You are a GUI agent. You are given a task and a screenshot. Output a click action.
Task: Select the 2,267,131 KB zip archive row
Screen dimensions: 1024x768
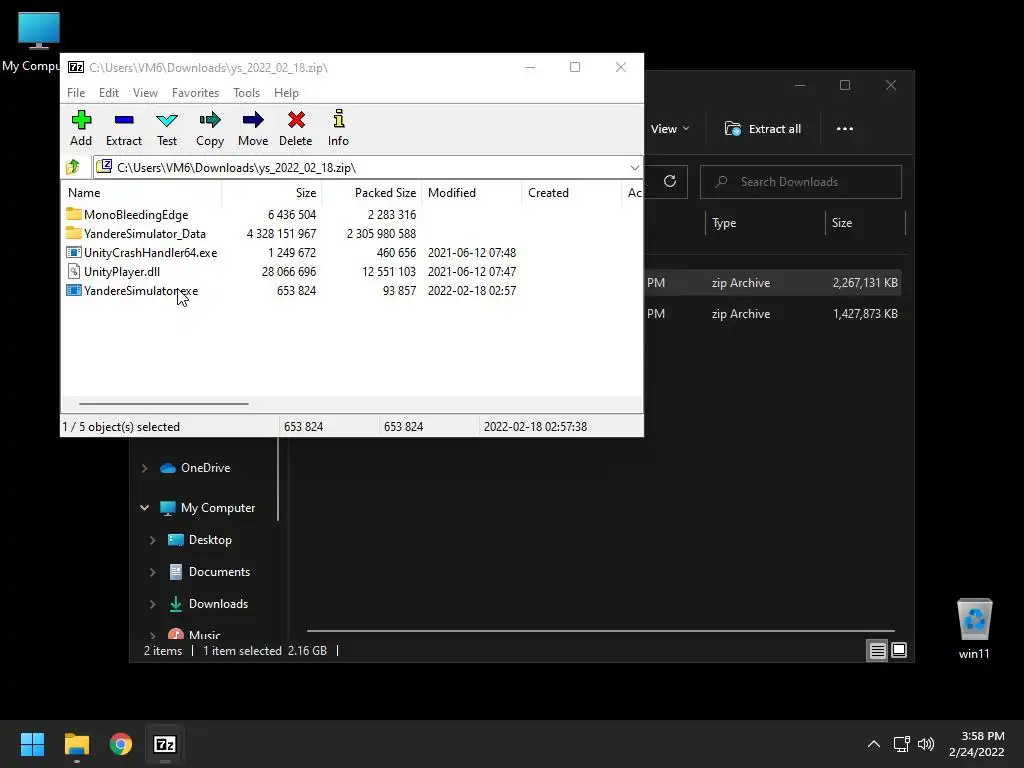772,283
